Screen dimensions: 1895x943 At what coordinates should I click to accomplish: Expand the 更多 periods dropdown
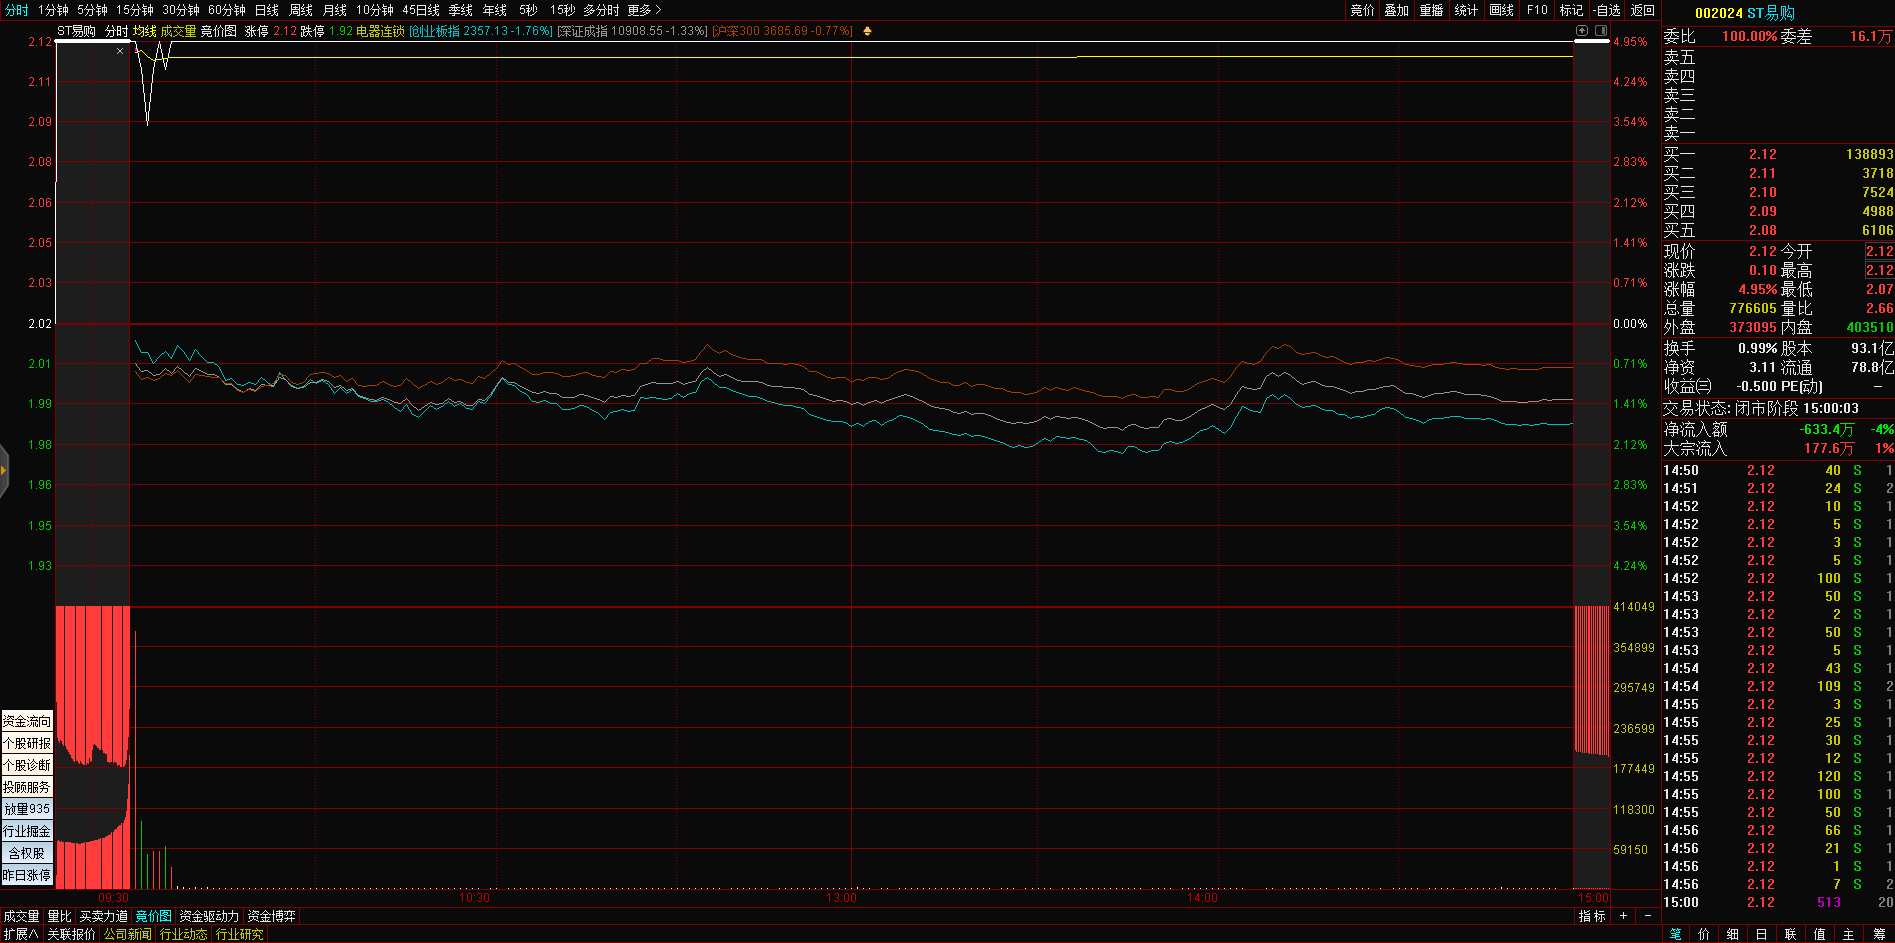(644, 10)
